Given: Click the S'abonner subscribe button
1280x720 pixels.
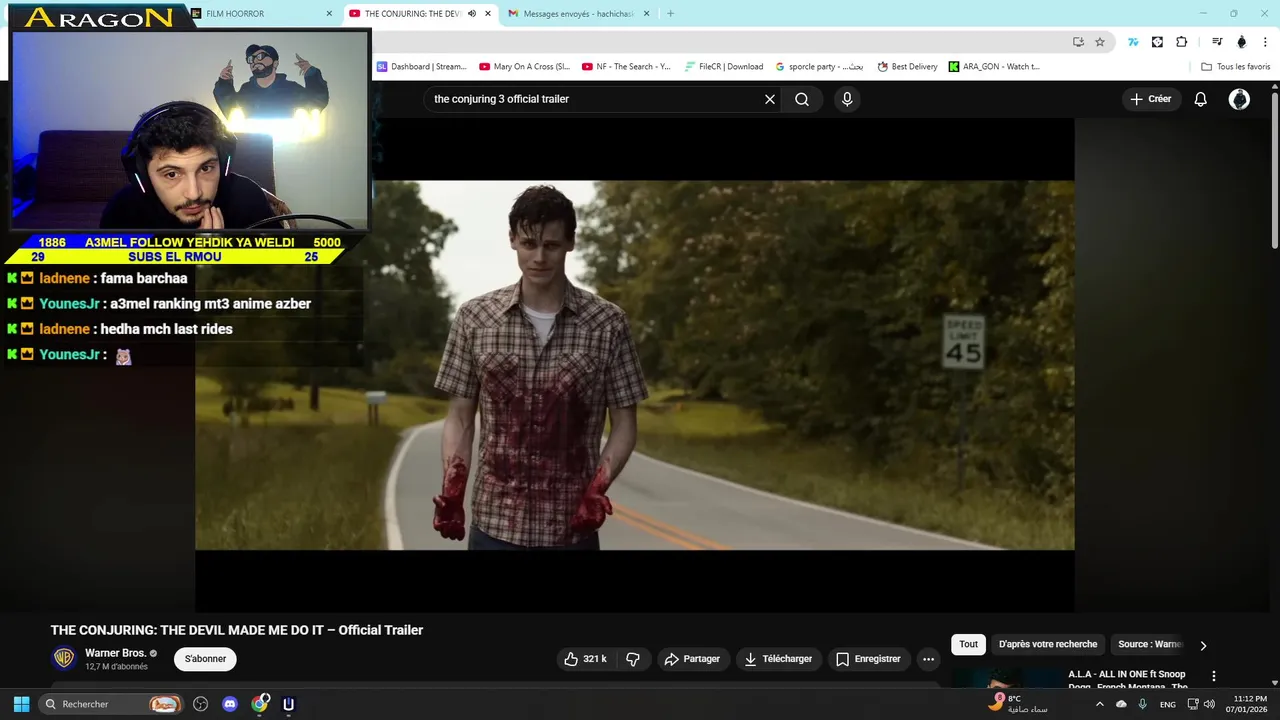Looking at the screenshot, I should tap(205, 659).
